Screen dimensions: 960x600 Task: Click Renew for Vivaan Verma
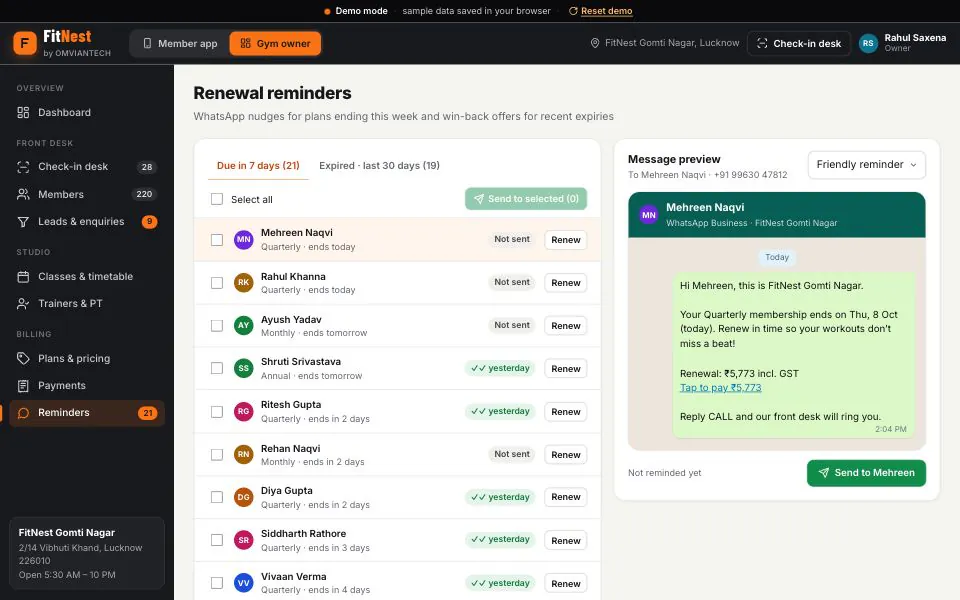pos(566,583)
